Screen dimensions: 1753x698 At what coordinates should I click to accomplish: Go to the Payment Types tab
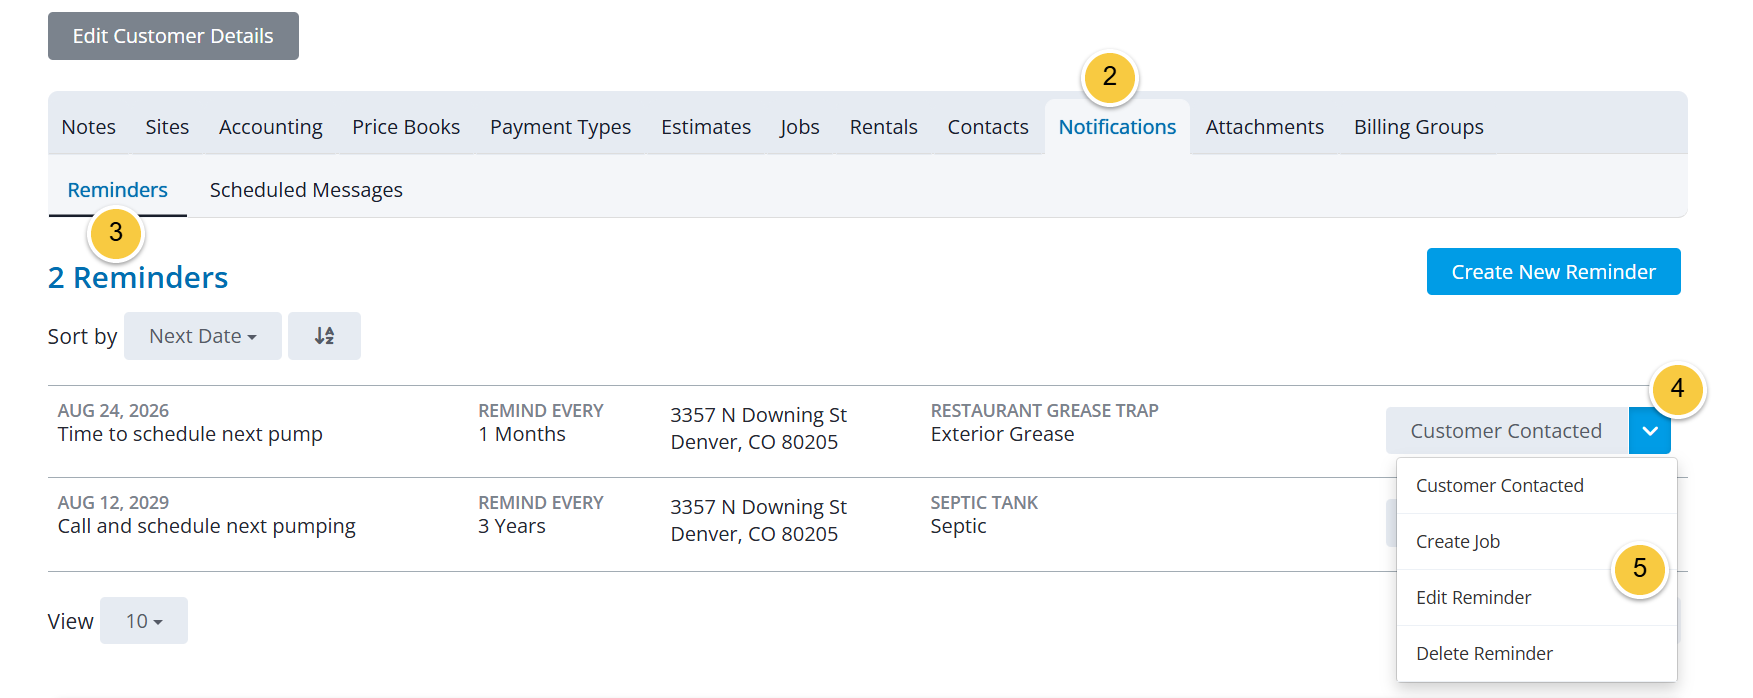(x=560, y=127)
